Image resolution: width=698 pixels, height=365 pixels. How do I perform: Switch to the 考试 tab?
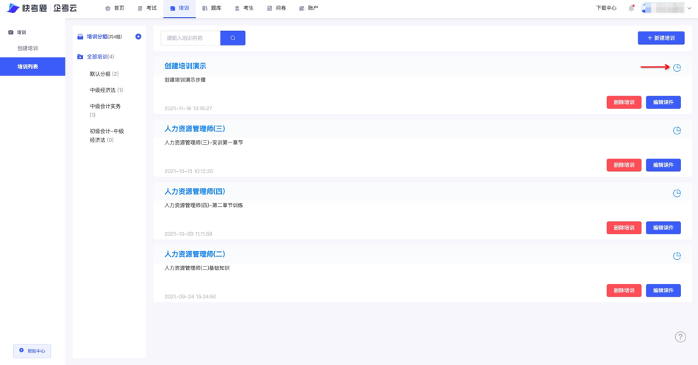click(x=147, y=8)
